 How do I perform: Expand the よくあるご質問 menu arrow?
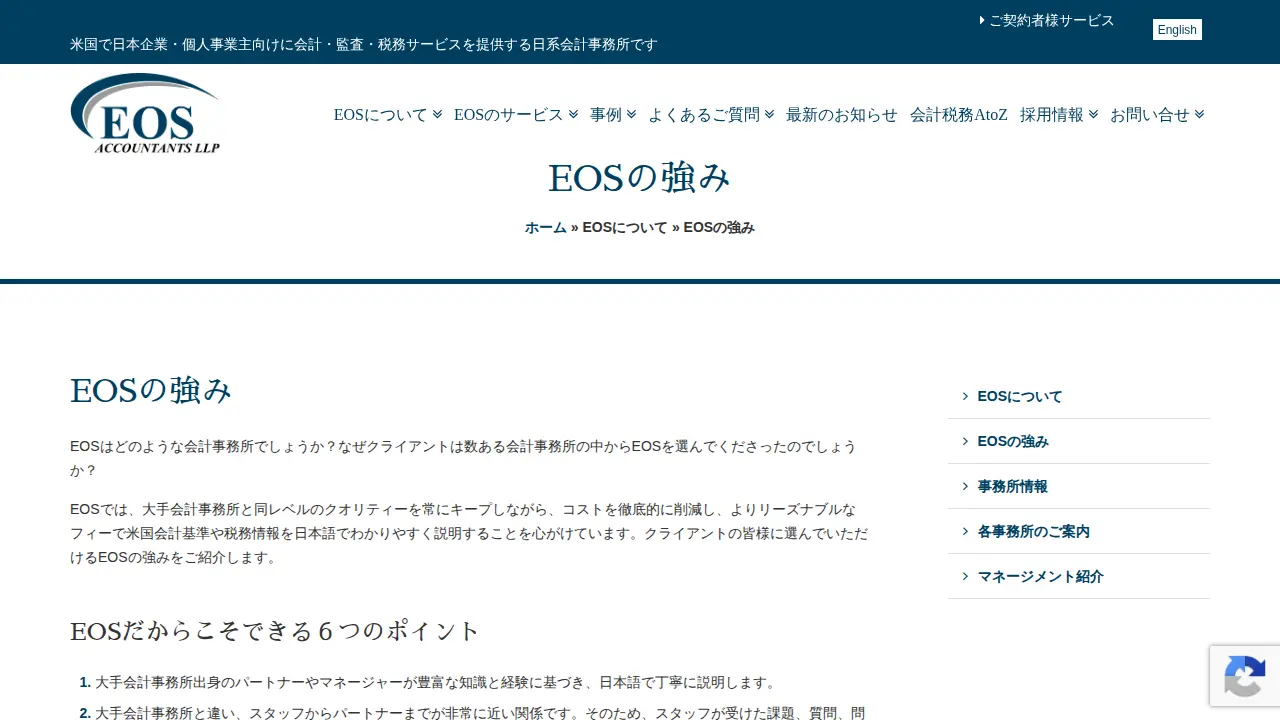point(769,114)
